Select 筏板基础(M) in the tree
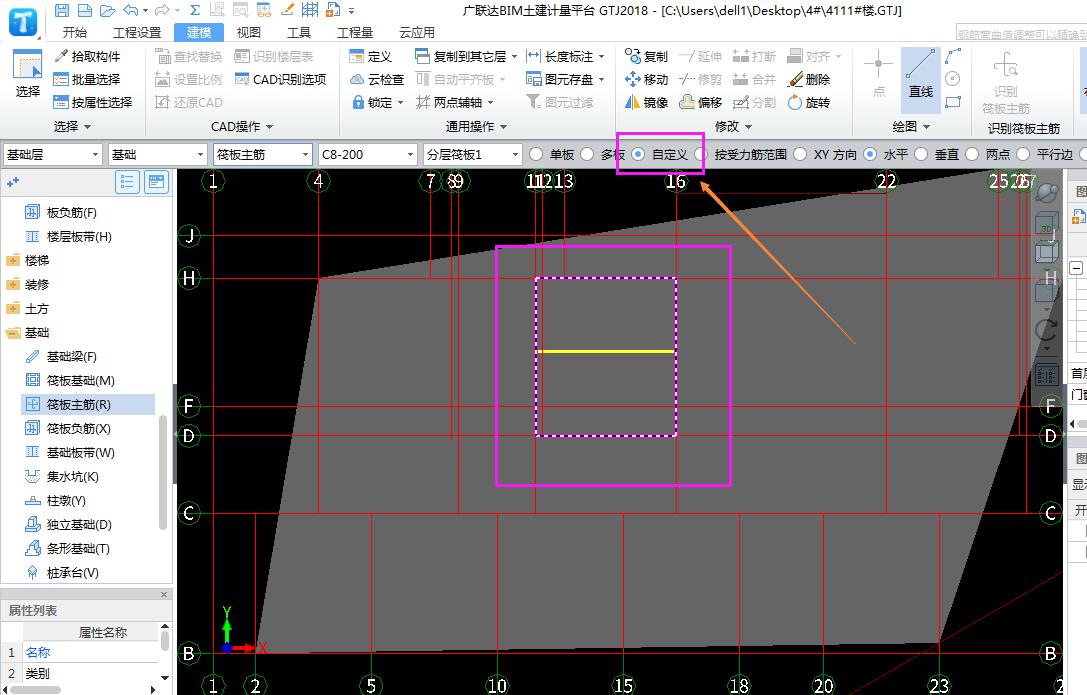Viewport: 1087px width, 695px height. pos(80,380)
